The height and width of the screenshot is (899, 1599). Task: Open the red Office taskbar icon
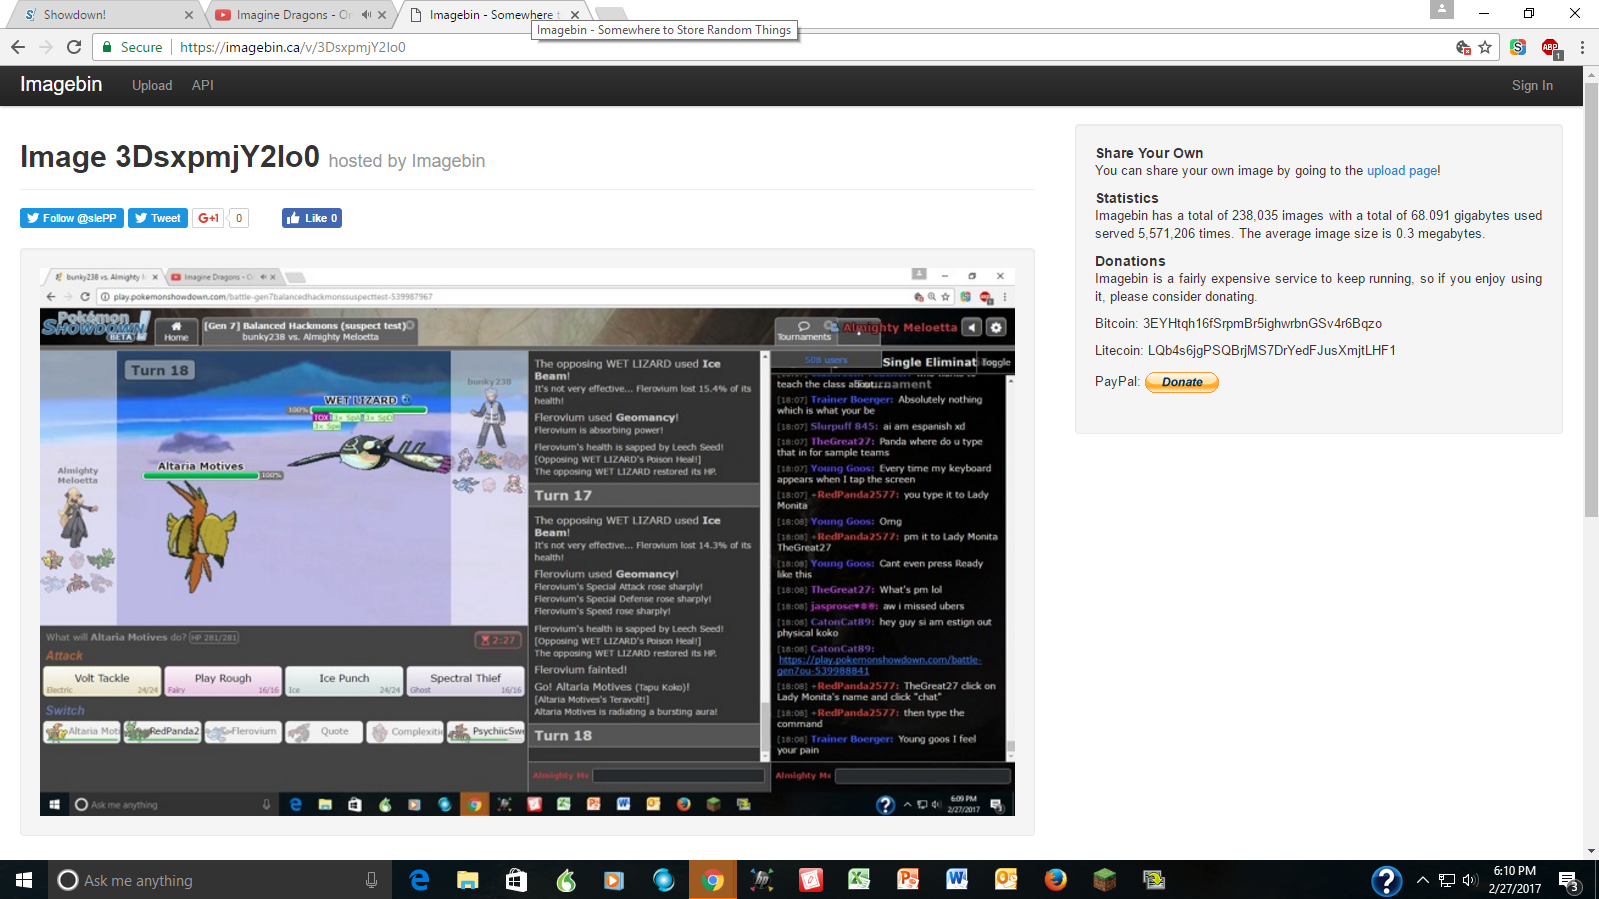pyautogui.click(x=810, y=880)
